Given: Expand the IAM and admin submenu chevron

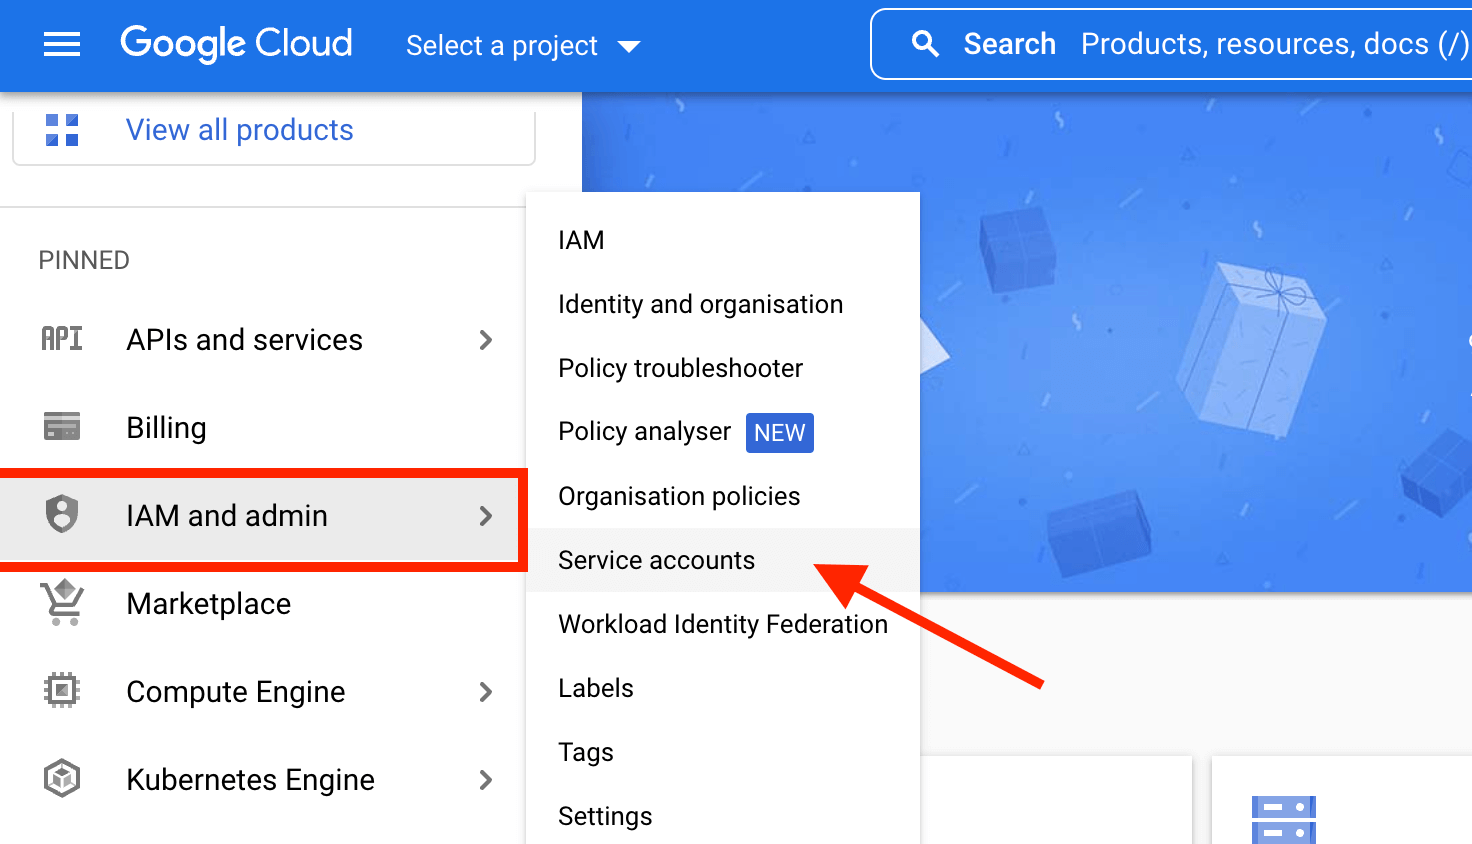Looking at the screenshot, I should click(486, 516).
